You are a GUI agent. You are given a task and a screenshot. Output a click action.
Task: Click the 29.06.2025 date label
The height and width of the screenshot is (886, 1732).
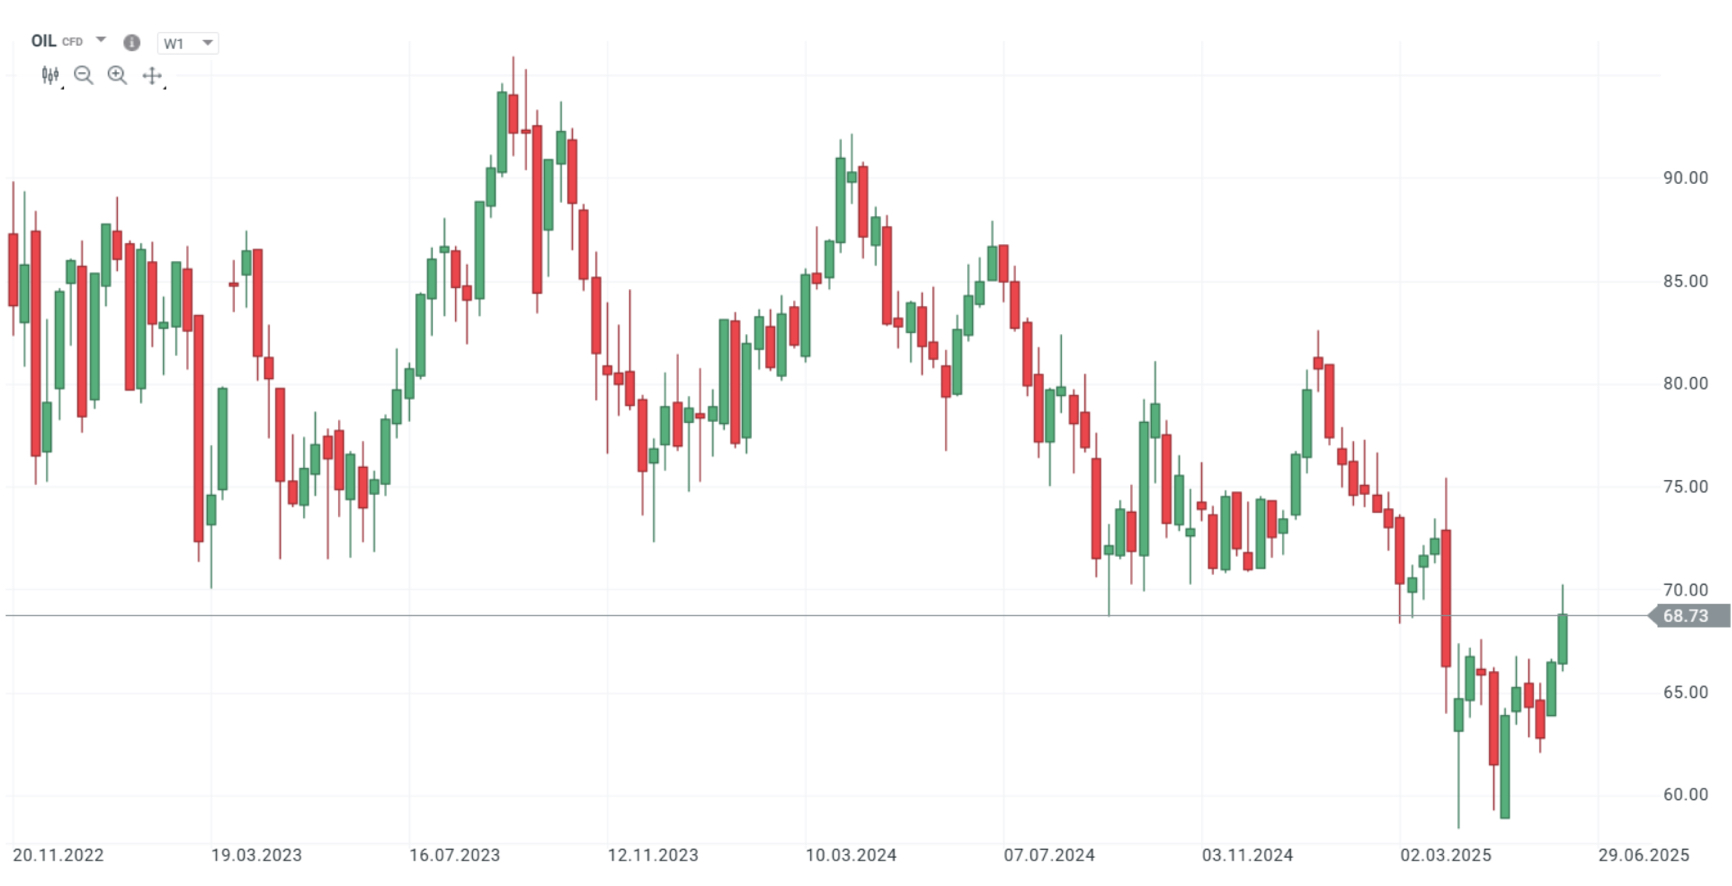pos(1643,855)
